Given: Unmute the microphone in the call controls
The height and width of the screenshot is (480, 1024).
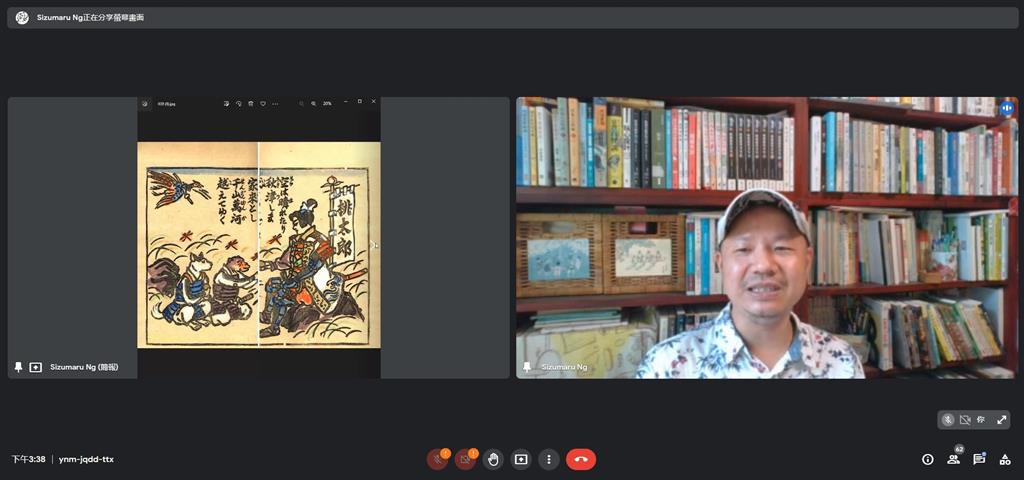Looking at the screenshot, I should 437,459.
